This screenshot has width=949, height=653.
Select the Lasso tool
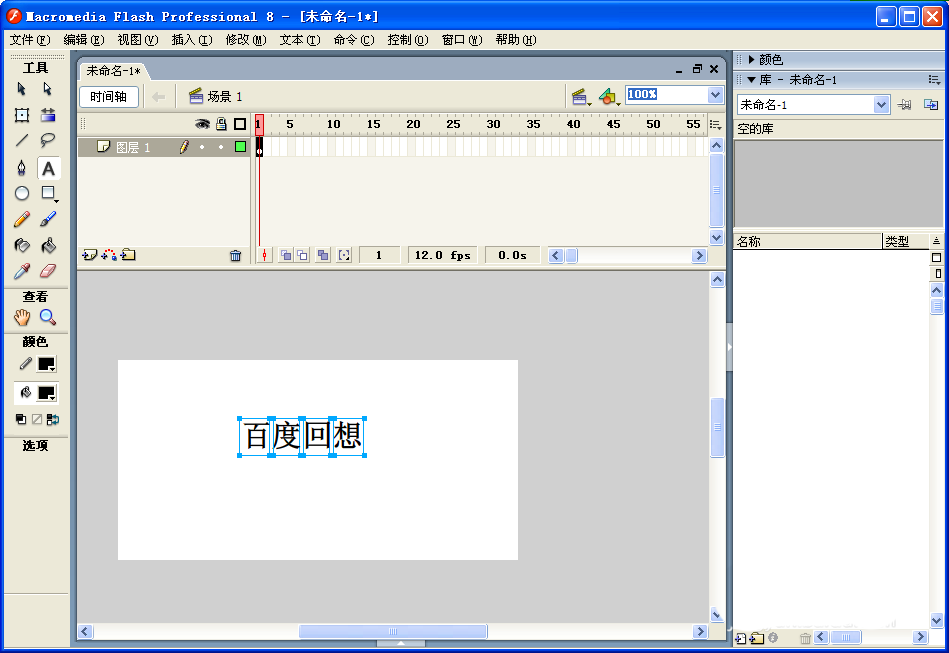coord(48,141)
